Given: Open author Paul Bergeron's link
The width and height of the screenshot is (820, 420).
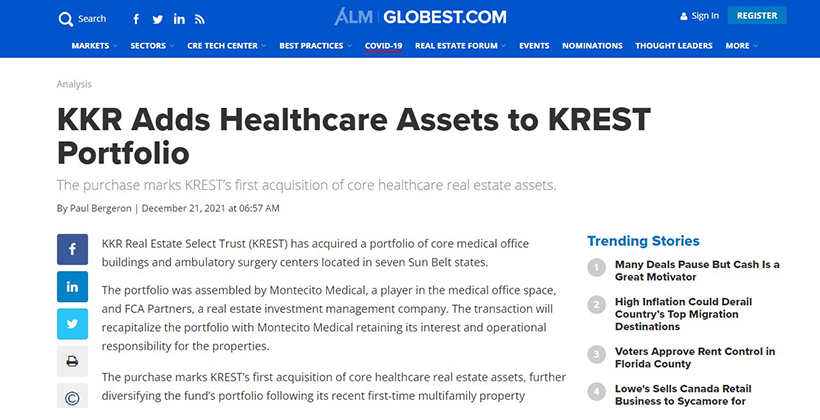Looking at the screenshot, I should point(100,208).
